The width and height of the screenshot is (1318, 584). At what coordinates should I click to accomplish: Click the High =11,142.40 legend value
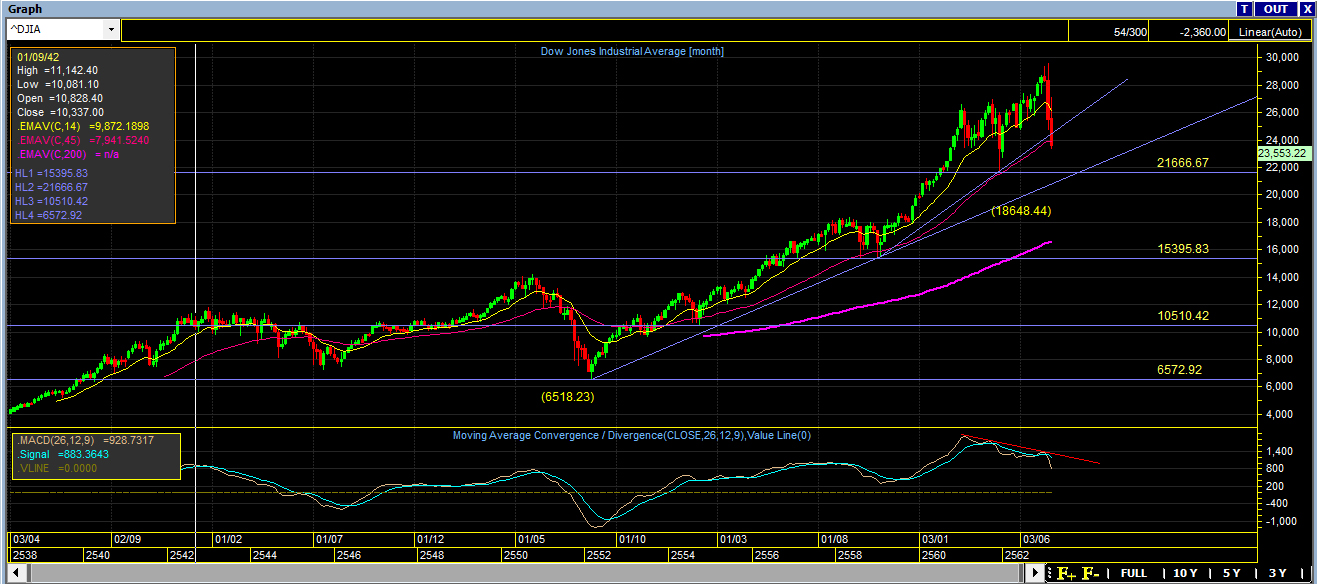pyautogui.click(x=59, y=71)
